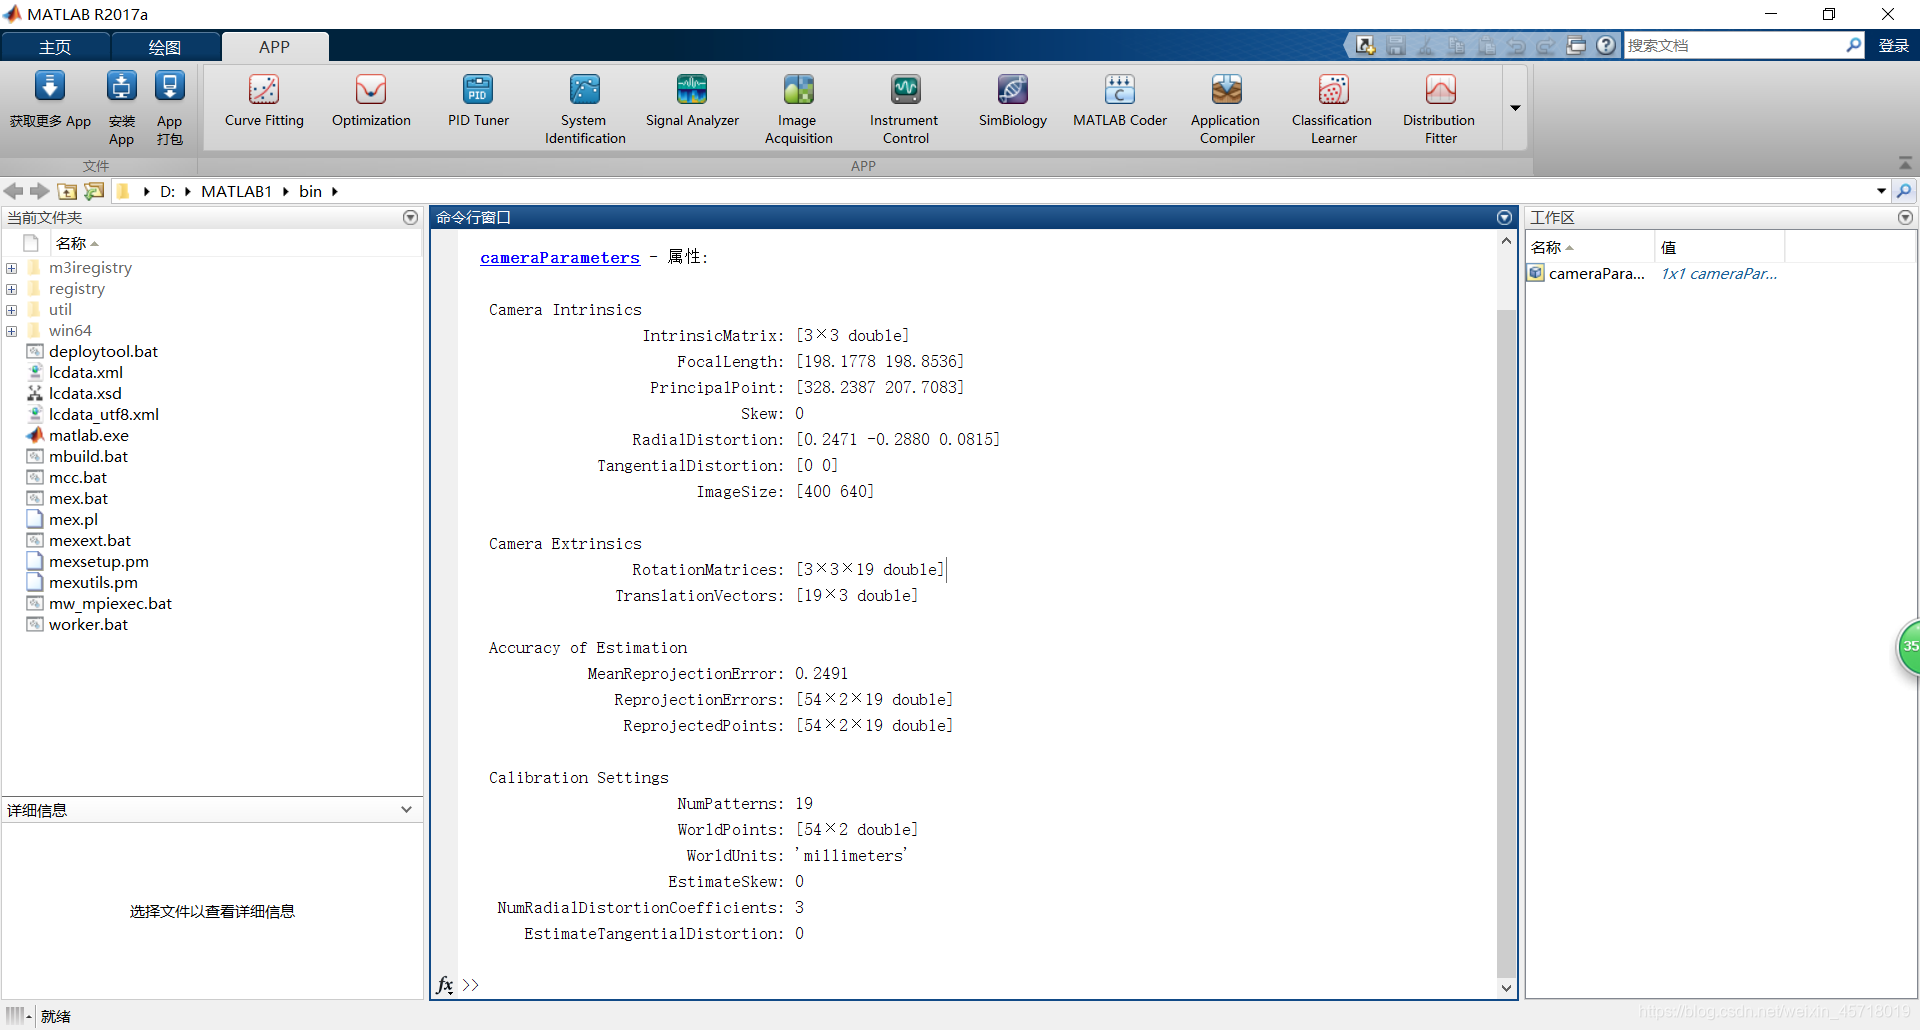Viewport: 1920px width, 1030px height.
Task: Minimize the toolstrip with collapse button
Action: (x=1905, y=162)
